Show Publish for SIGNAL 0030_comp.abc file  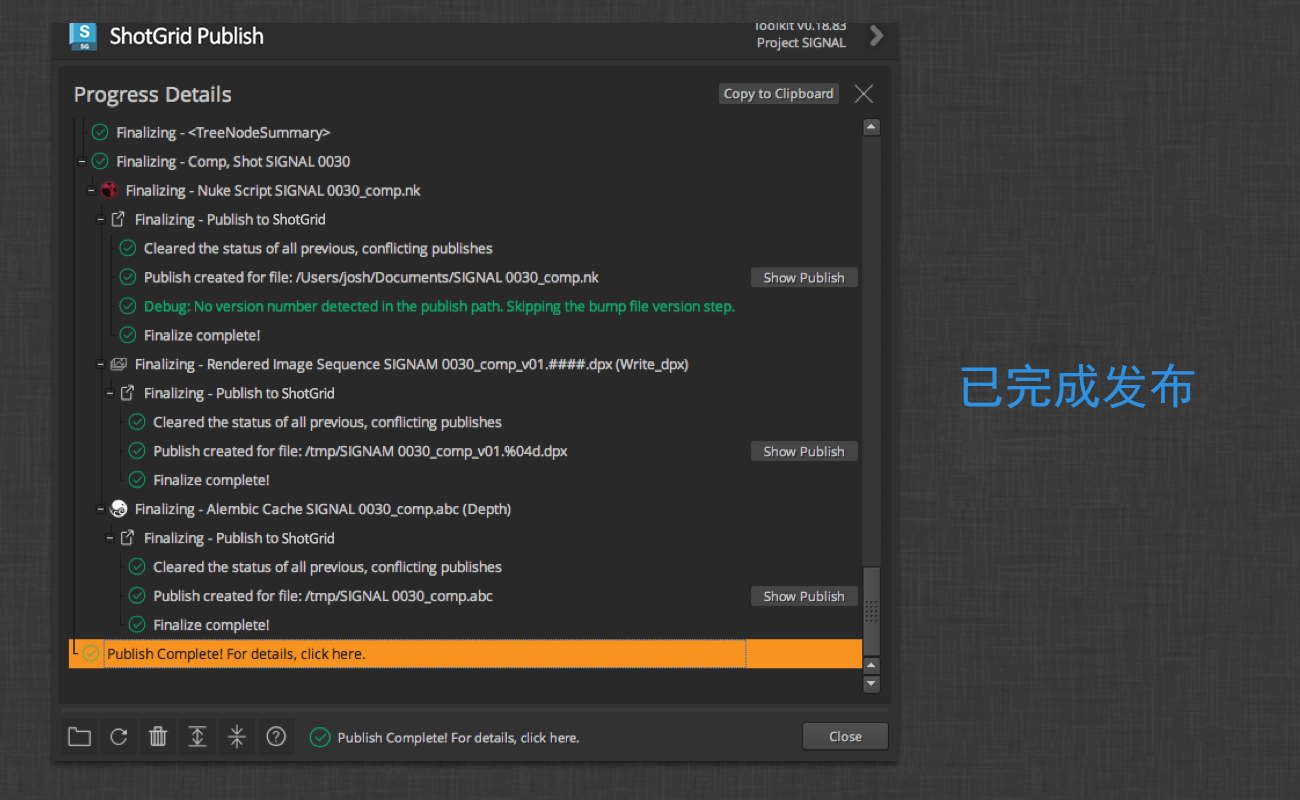804,596
